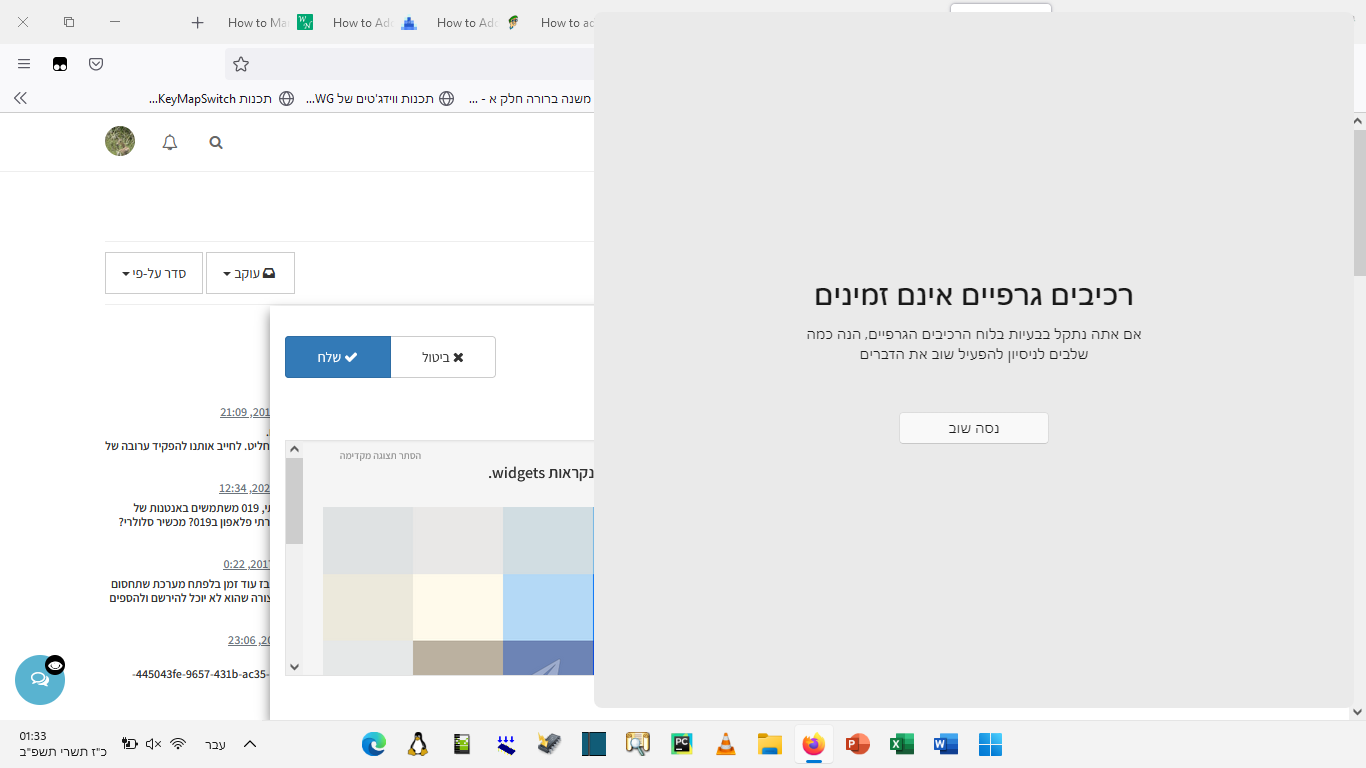
Task: Click הסתר תצוגה מקדימה to hide preview
Action: click(x=380, y=456)
